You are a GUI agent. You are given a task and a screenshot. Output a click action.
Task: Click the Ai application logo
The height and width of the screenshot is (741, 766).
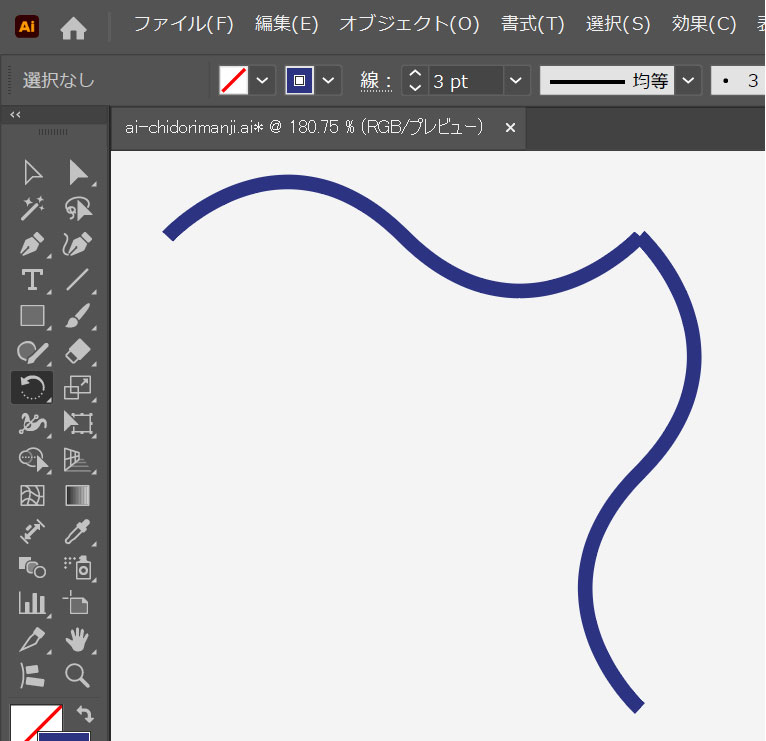(x=27, y=26)
